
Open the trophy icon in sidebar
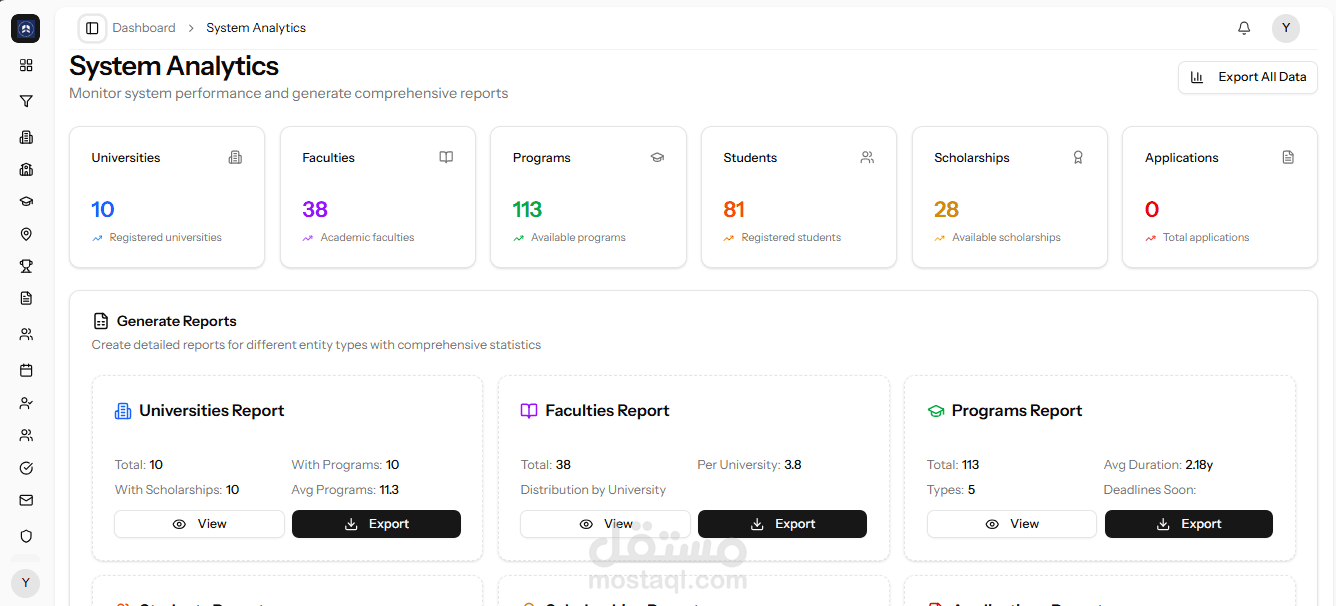point(26,266)
